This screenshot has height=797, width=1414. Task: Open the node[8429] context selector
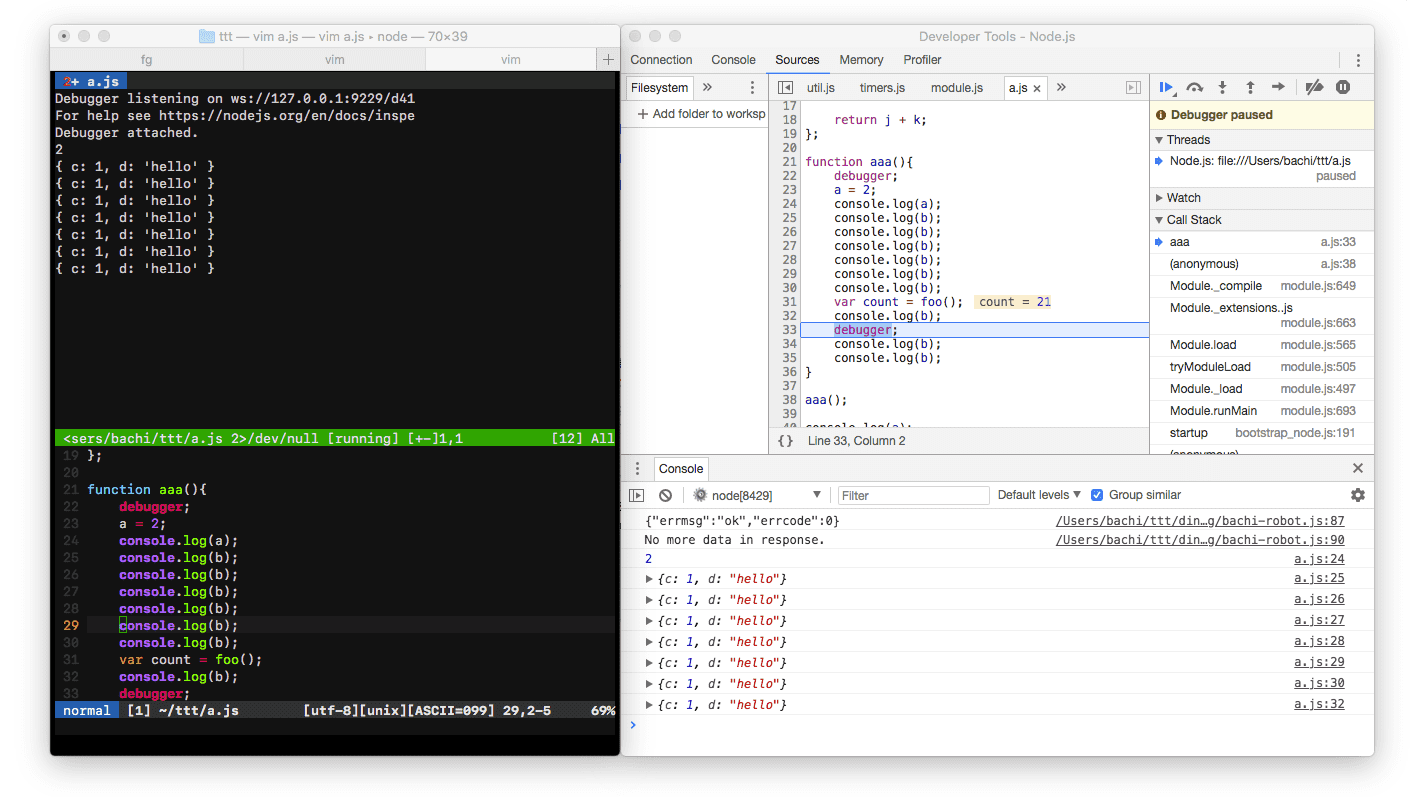pyautogui.click(x=757, y=495)
